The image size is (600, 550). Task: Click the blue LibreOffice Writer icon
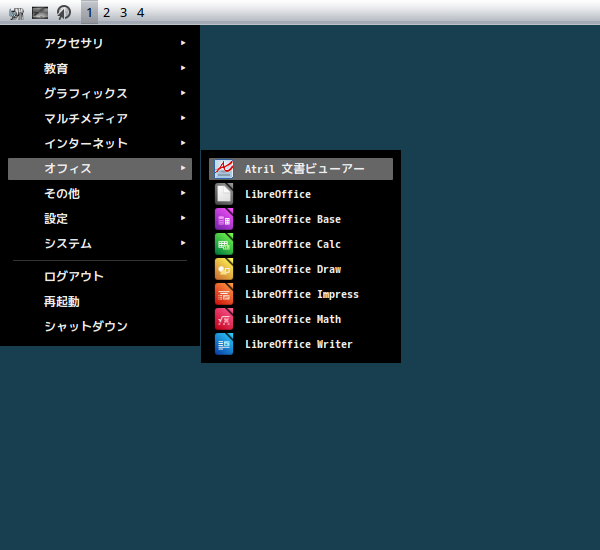(224, 344)
